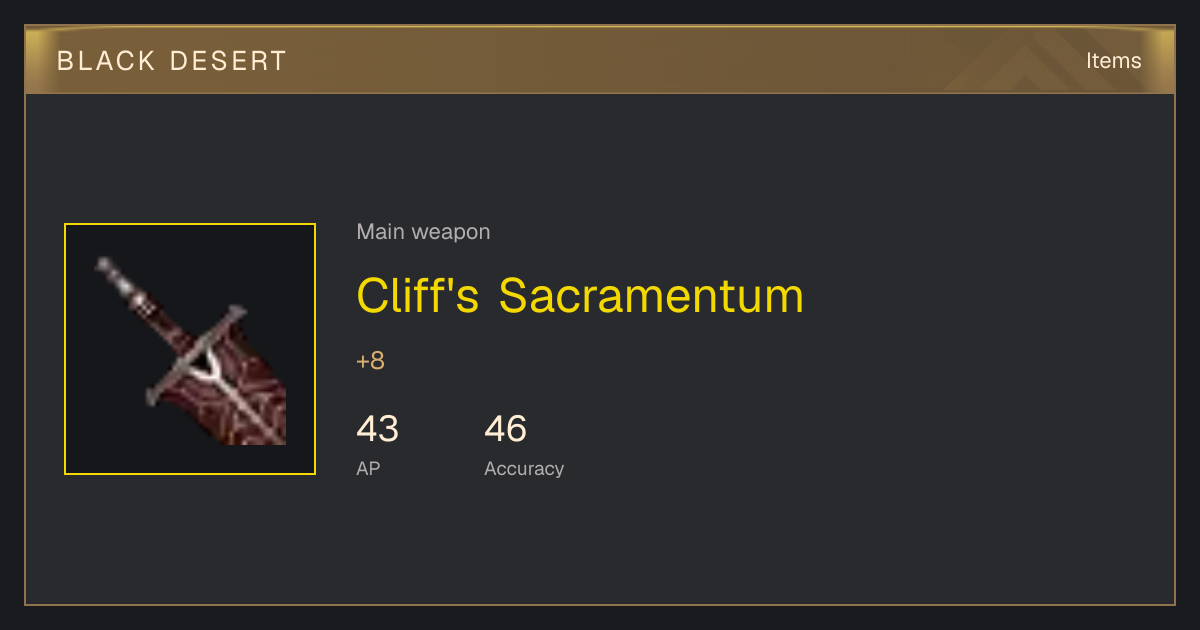Click the AP stat label
The width and height of the screenshot is (1200, 630).
tap(368, 468)
